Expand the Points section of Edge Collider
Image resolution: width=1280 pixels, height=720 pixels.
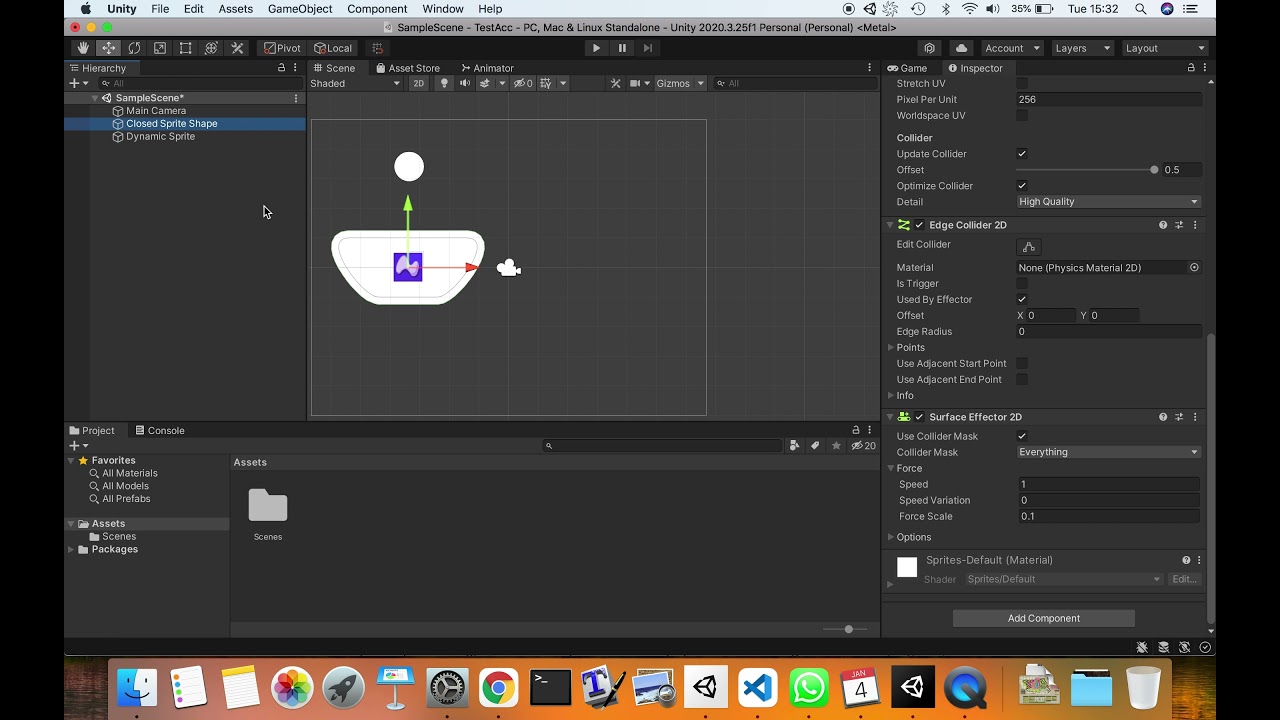point(893,347)
